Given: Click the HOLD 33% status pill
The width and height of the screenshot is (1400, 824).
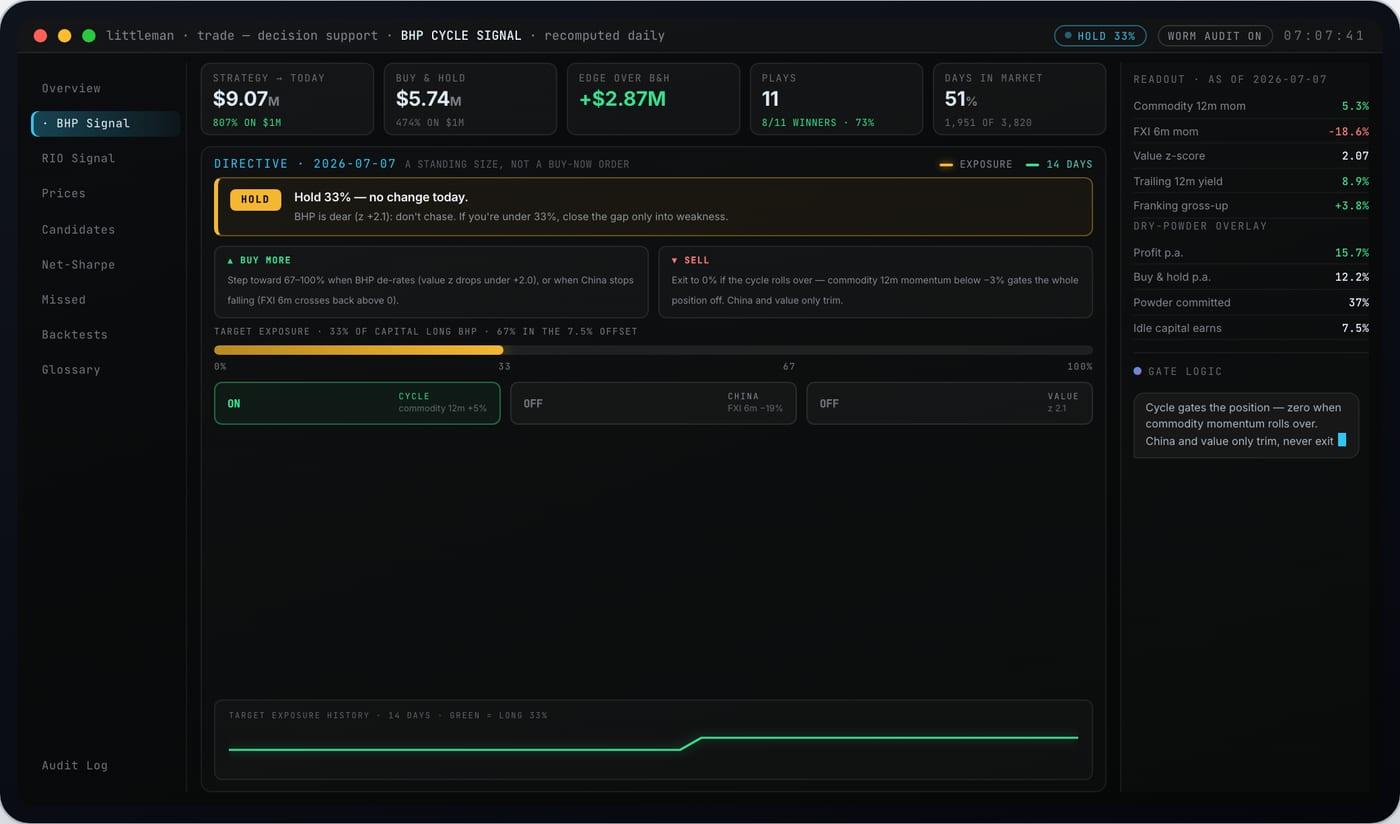Looking at the screenshot, I should [1100, 36].
